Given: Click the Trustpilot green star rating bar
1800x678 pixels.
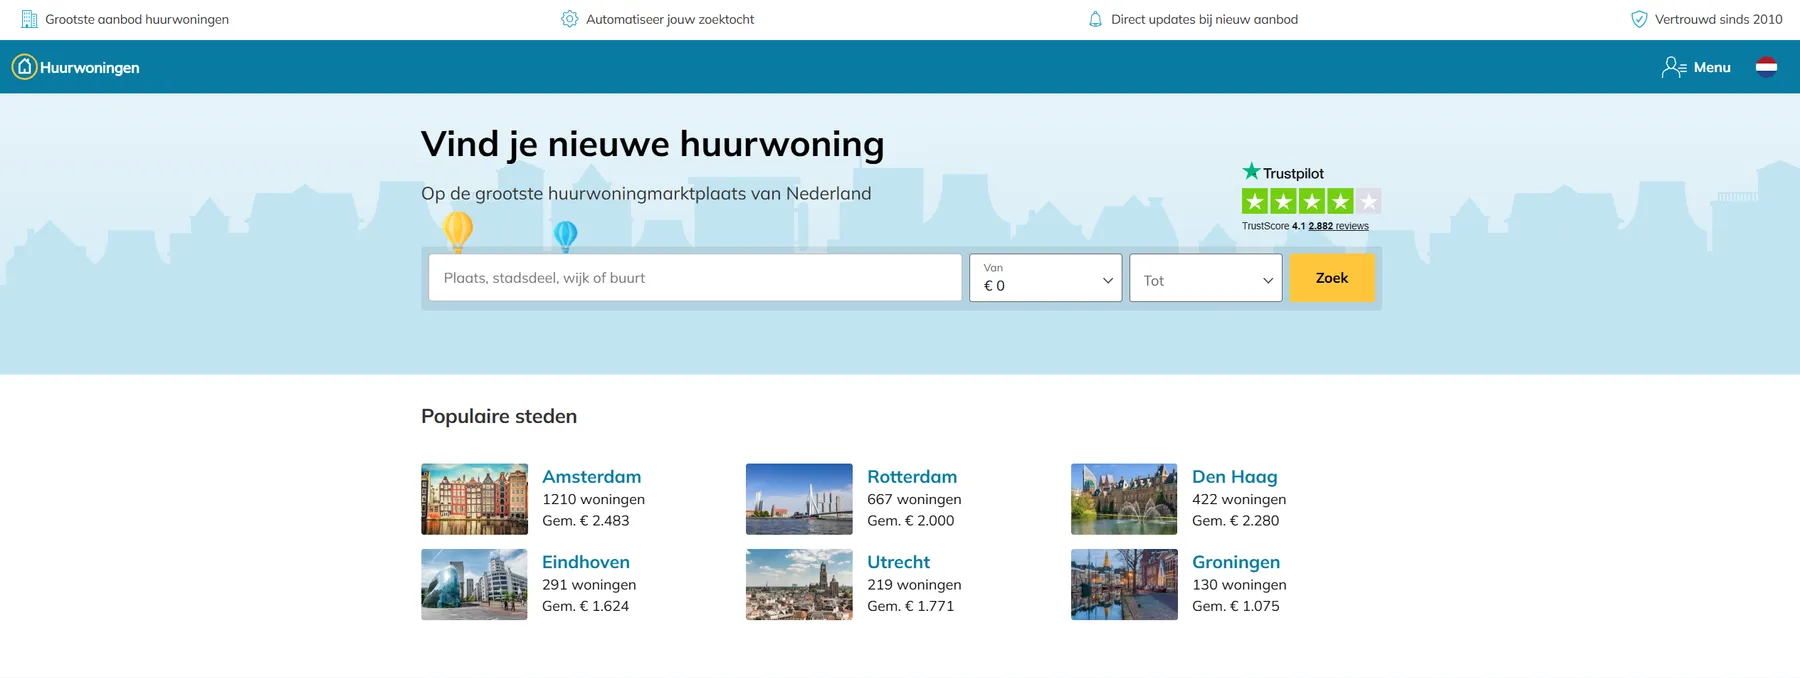Looking at the screenshot, I should coord(1310,201).
